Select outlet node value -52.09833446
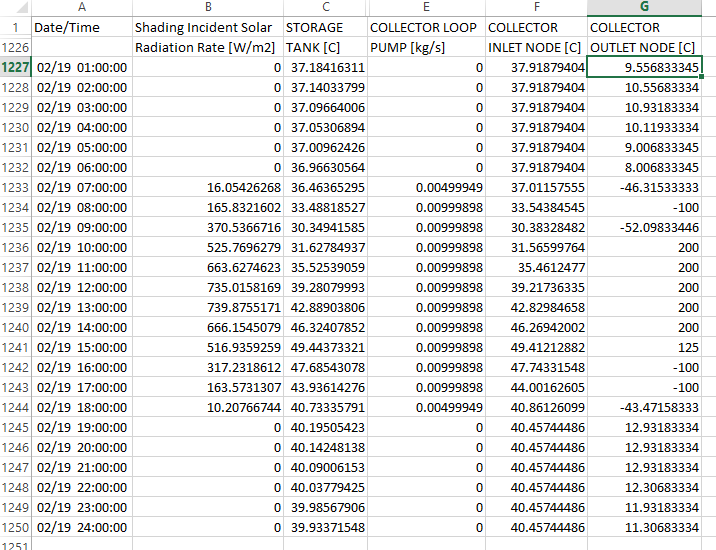This screenshot has height=550, width=716. [644, 227]
